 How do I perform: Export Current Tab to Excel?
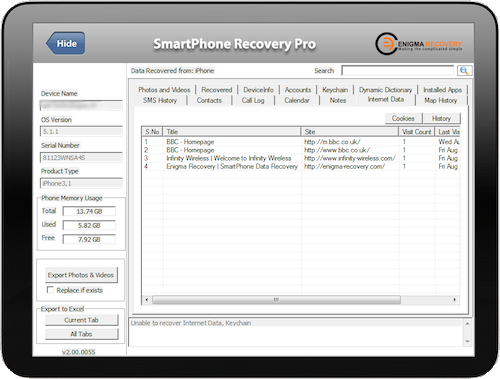pos(81,320)
